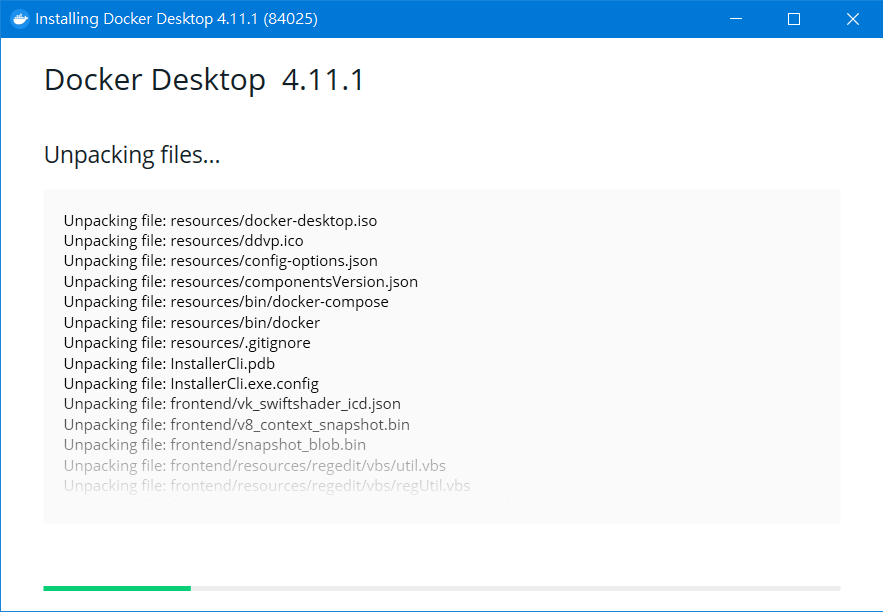Select log line 'frontend/resources/regedit/vbs/regUtil.vbs'
The image size is (883, 612).
pos(267,486)
